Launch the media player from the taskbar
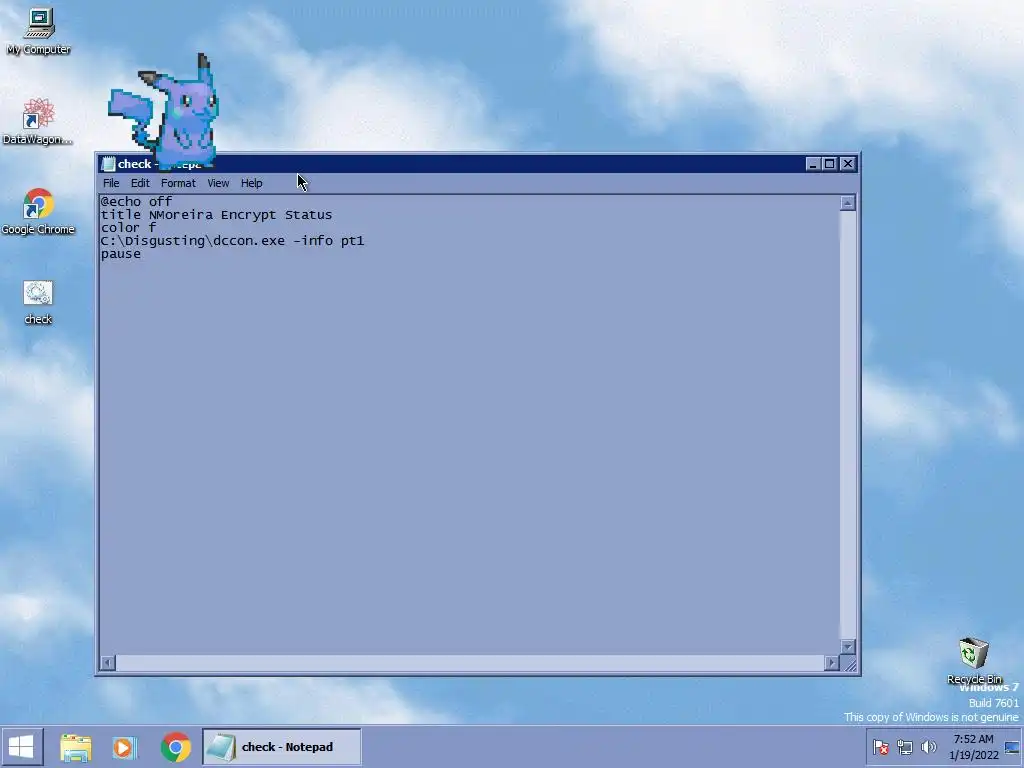The image size is (1024, 768). pyautogui.click(x=124, y=747)
